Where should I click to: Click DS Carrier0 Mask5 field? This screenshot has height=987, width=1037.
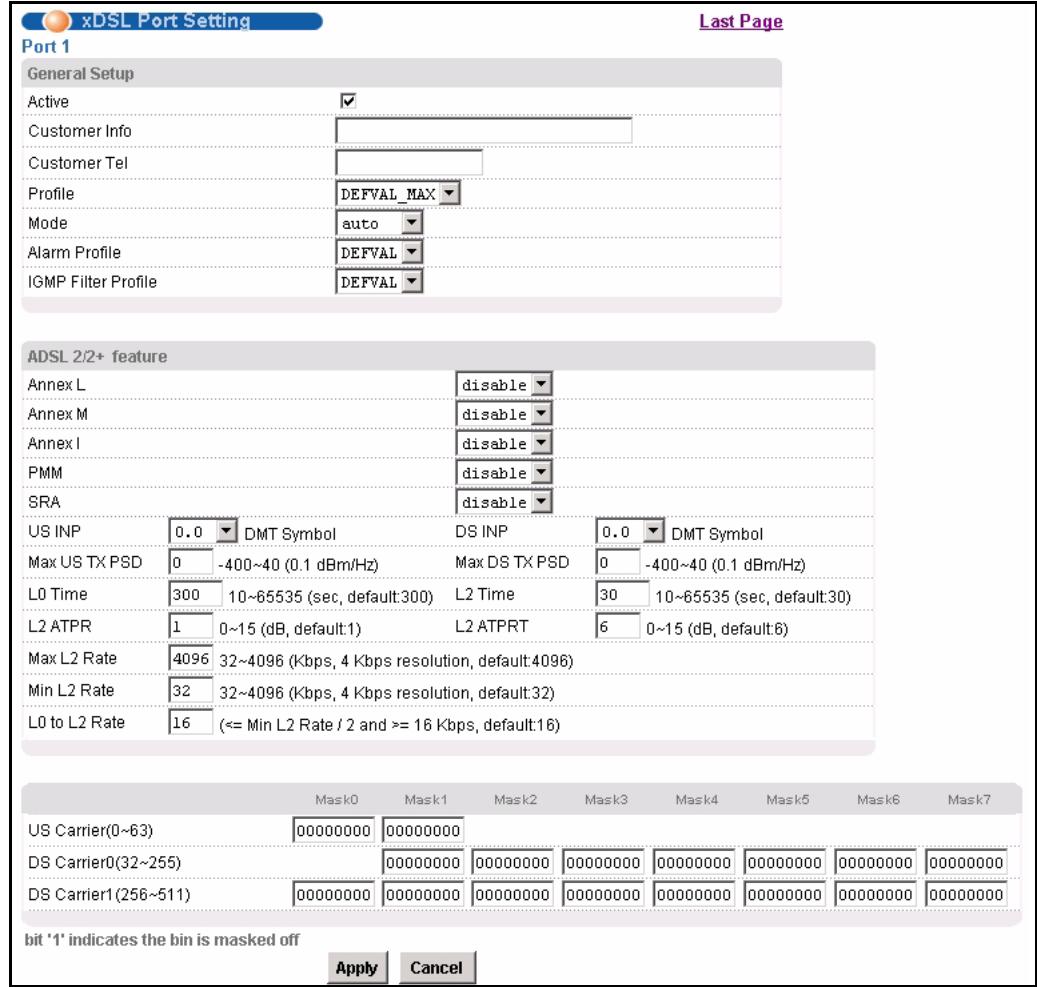coord(785,862)
